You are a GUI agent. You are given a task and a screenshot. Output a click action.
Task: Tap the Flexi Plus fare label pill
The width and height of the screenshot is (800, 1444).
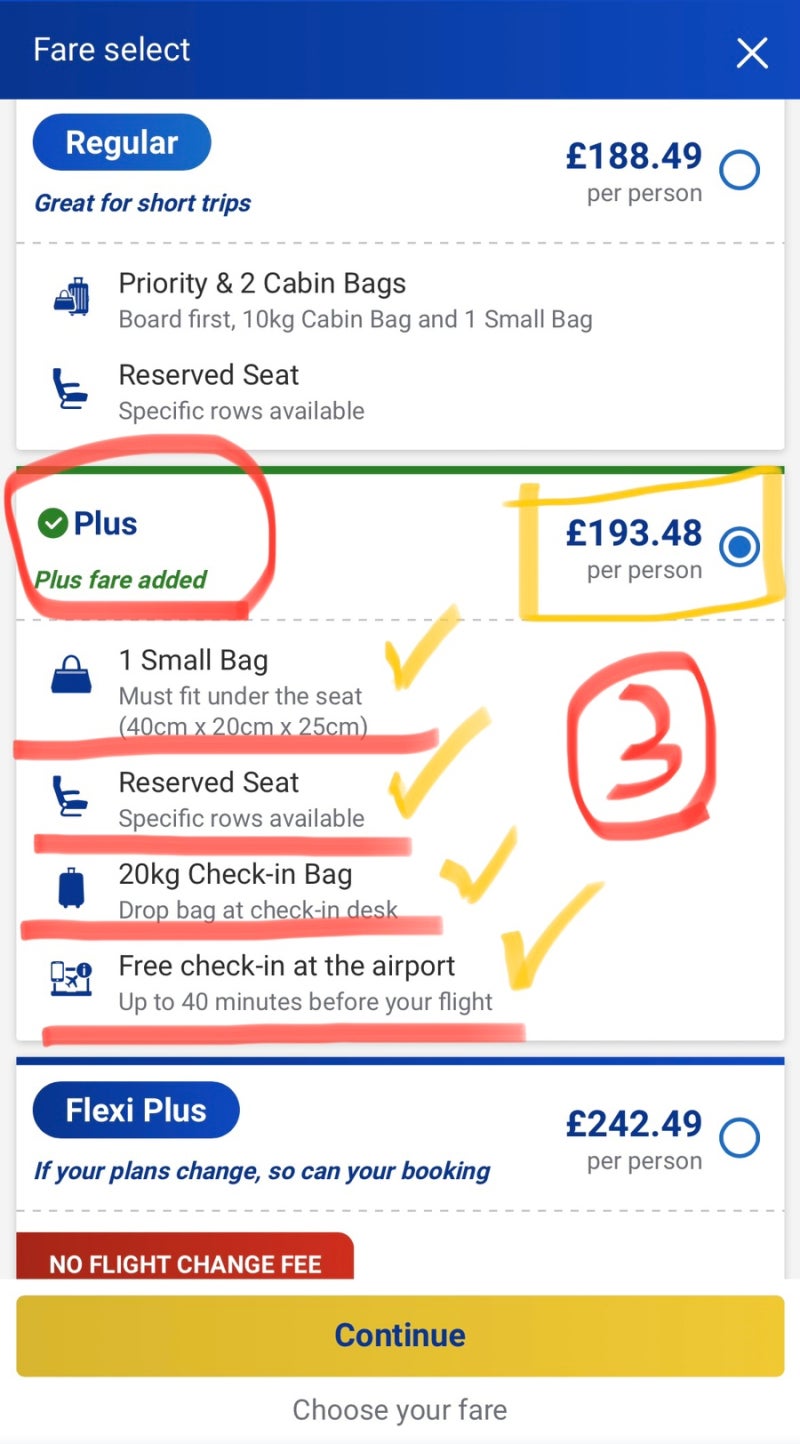[136, 1110]
